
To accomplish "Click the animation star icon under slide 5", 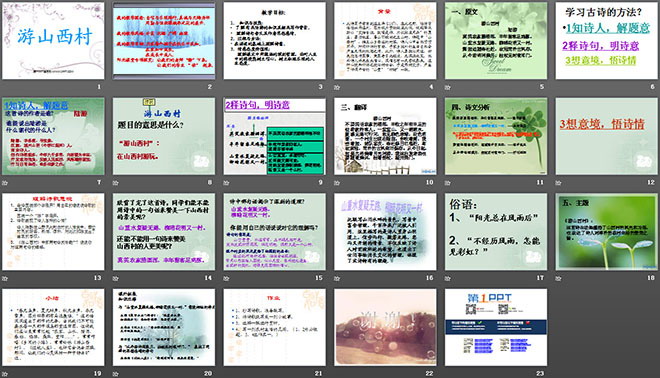I will pyautogui.click(x=447, y=87).
